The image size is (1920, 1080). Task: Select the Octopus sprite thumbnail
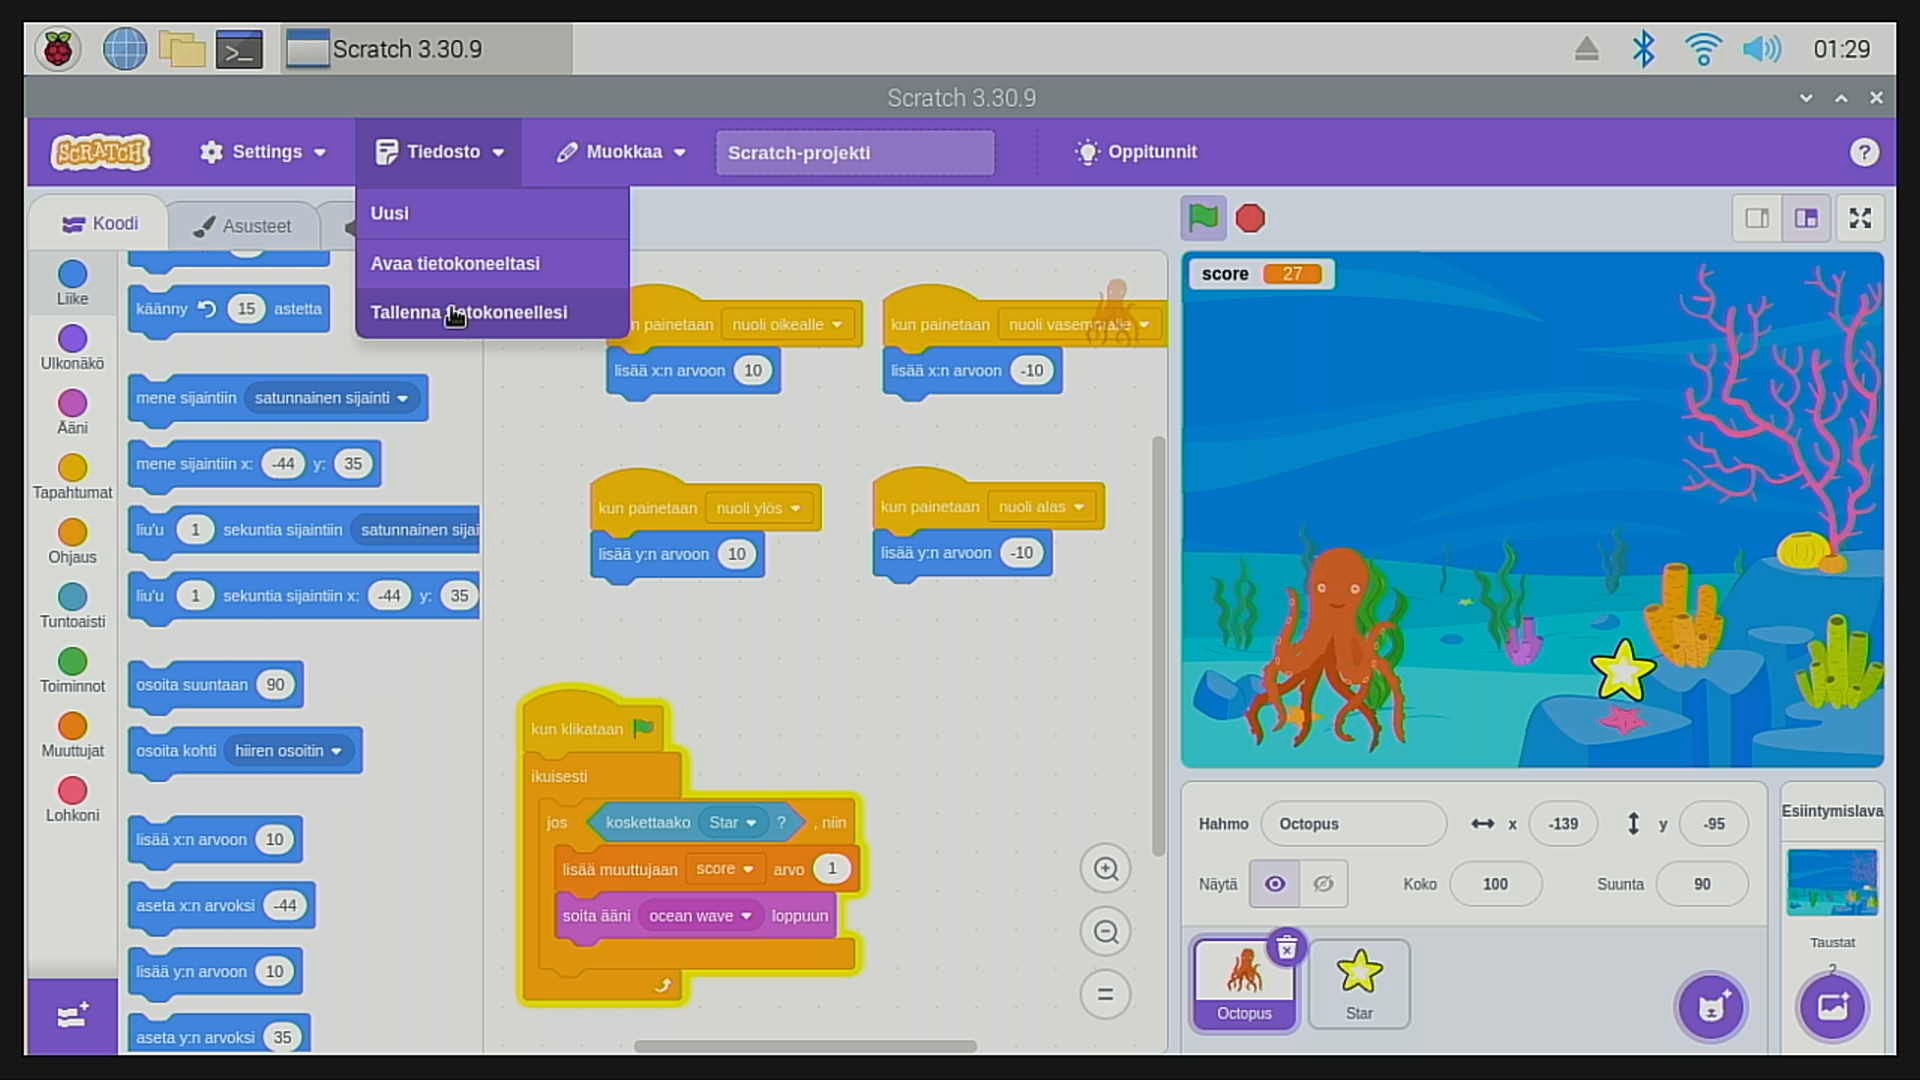(1244, 984)
